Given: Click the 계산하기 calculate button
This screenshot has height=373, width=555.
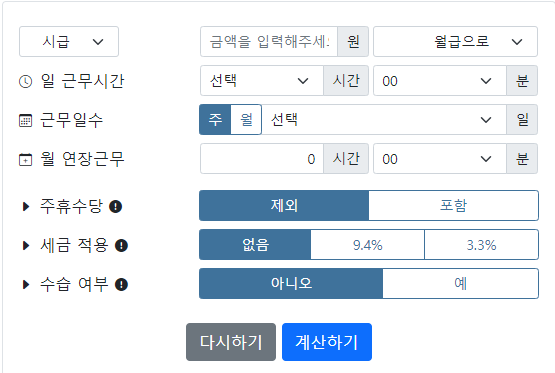Looking at the screenshot, I should click(327, 342).
